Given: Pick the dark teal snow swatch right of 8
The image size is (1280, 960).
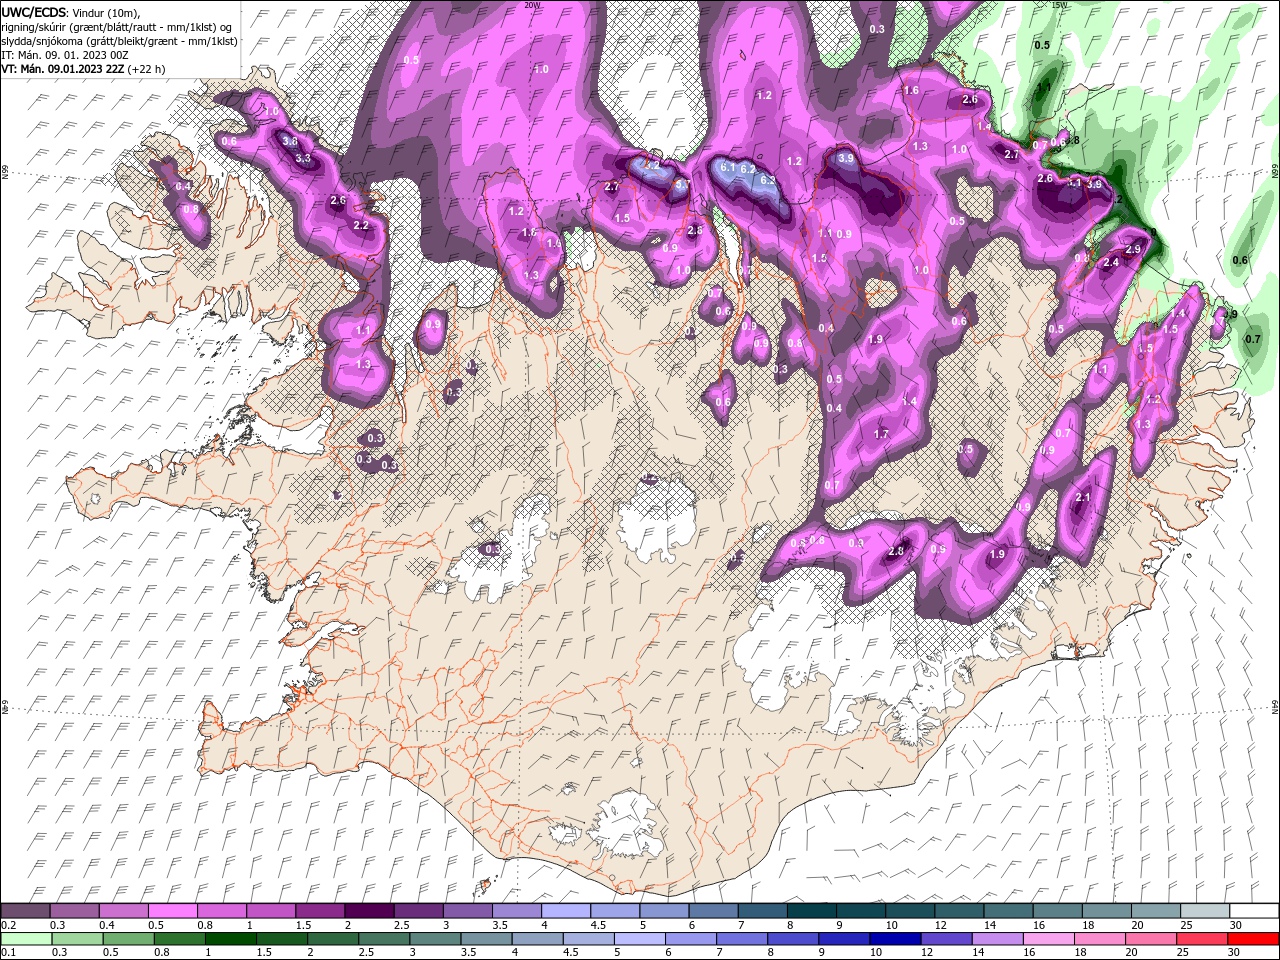Looking at the screenshot, I should [810, 911].
